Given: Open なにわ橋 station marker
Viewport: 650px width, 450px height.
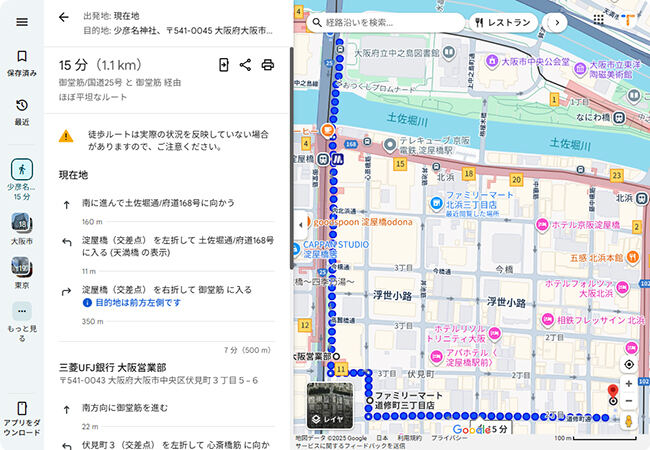Looking at the screenshot, I should pyautogui.click(x=619, y=117).
